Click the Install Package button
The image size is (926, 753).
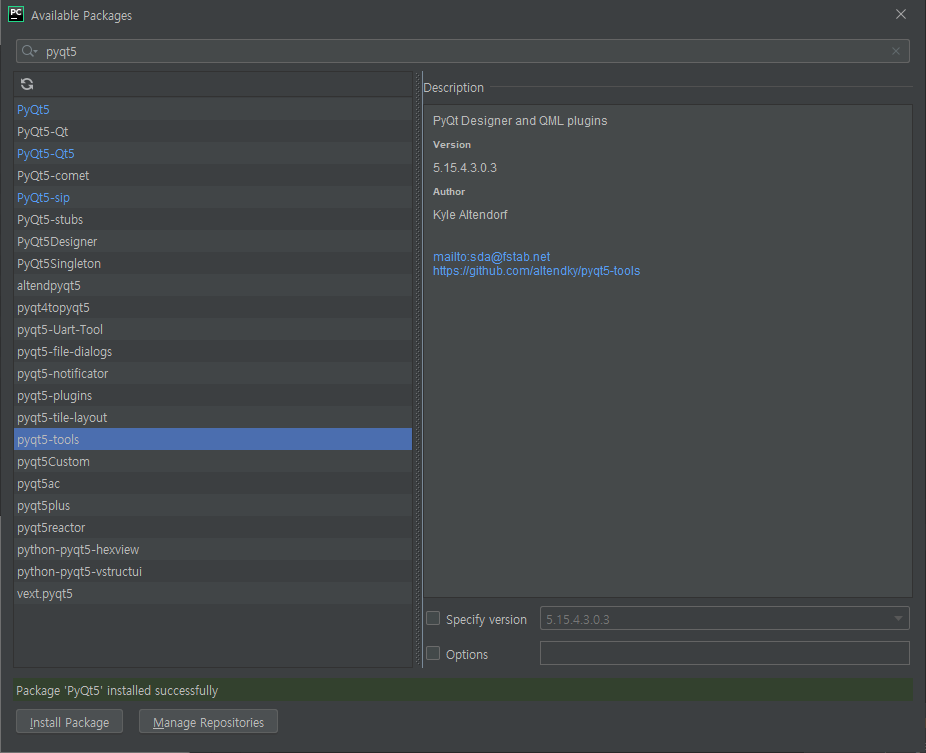pos(69,722)
